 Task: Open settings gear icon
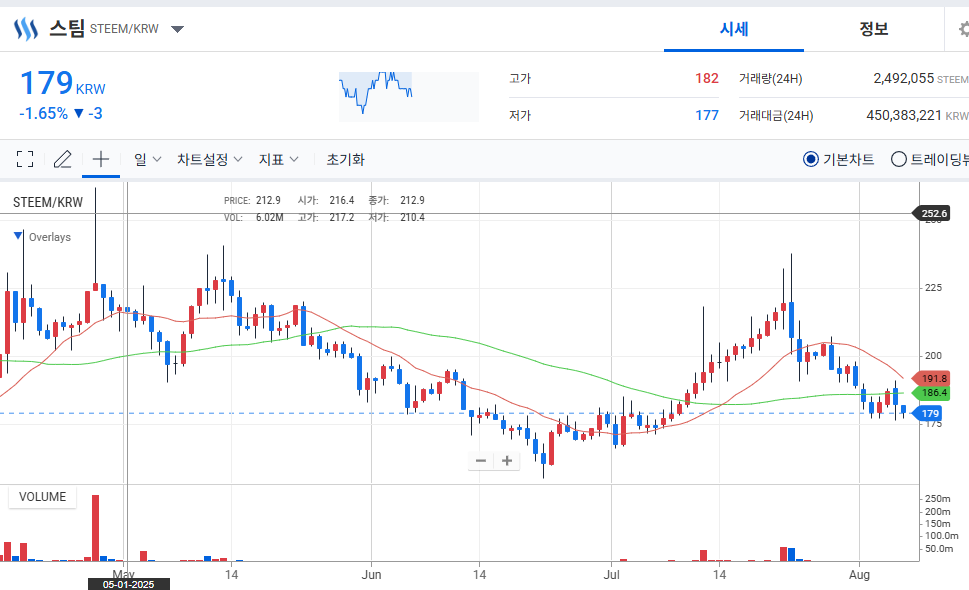tap(963, 29)
